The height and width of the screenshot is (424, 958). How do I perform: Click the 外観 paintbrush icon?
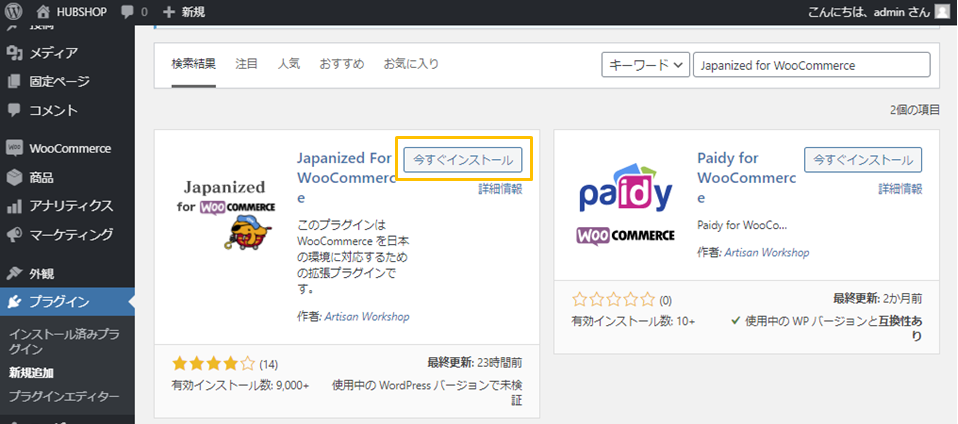(14, 274)
